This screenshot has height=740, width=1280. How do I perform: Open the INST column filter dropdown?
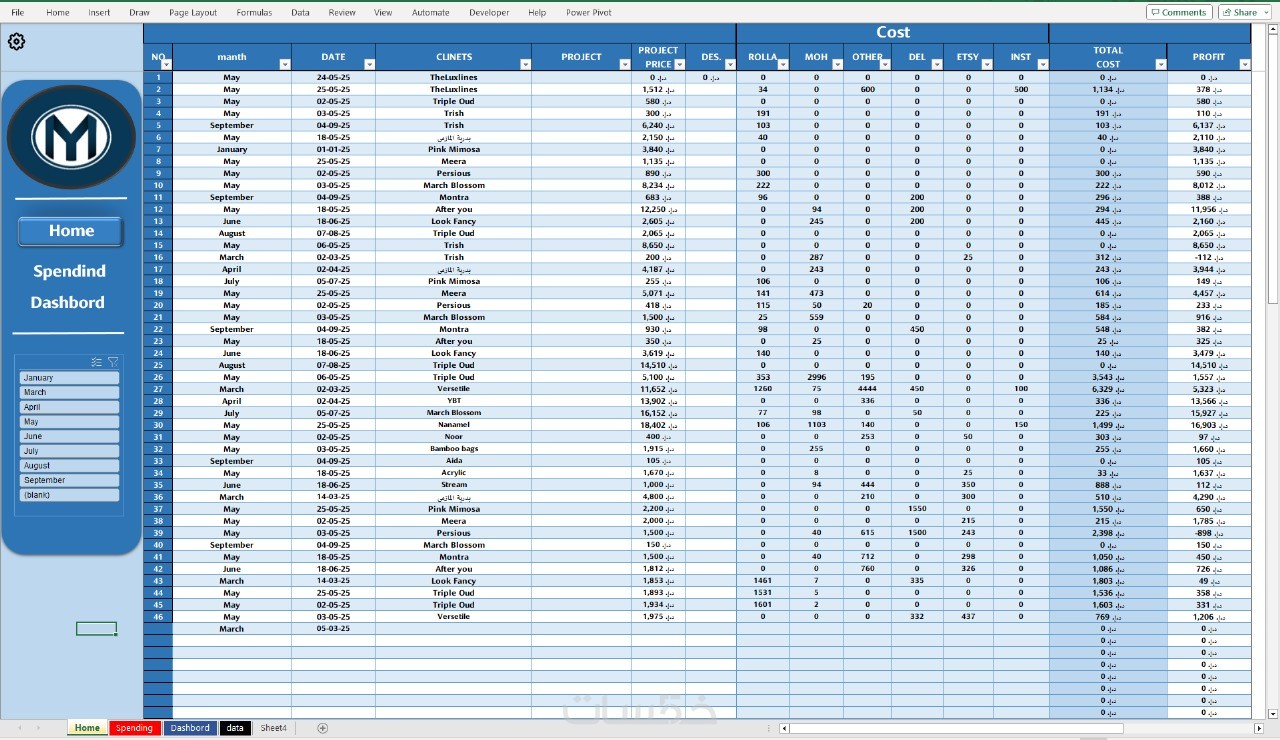click(1042, 64)
